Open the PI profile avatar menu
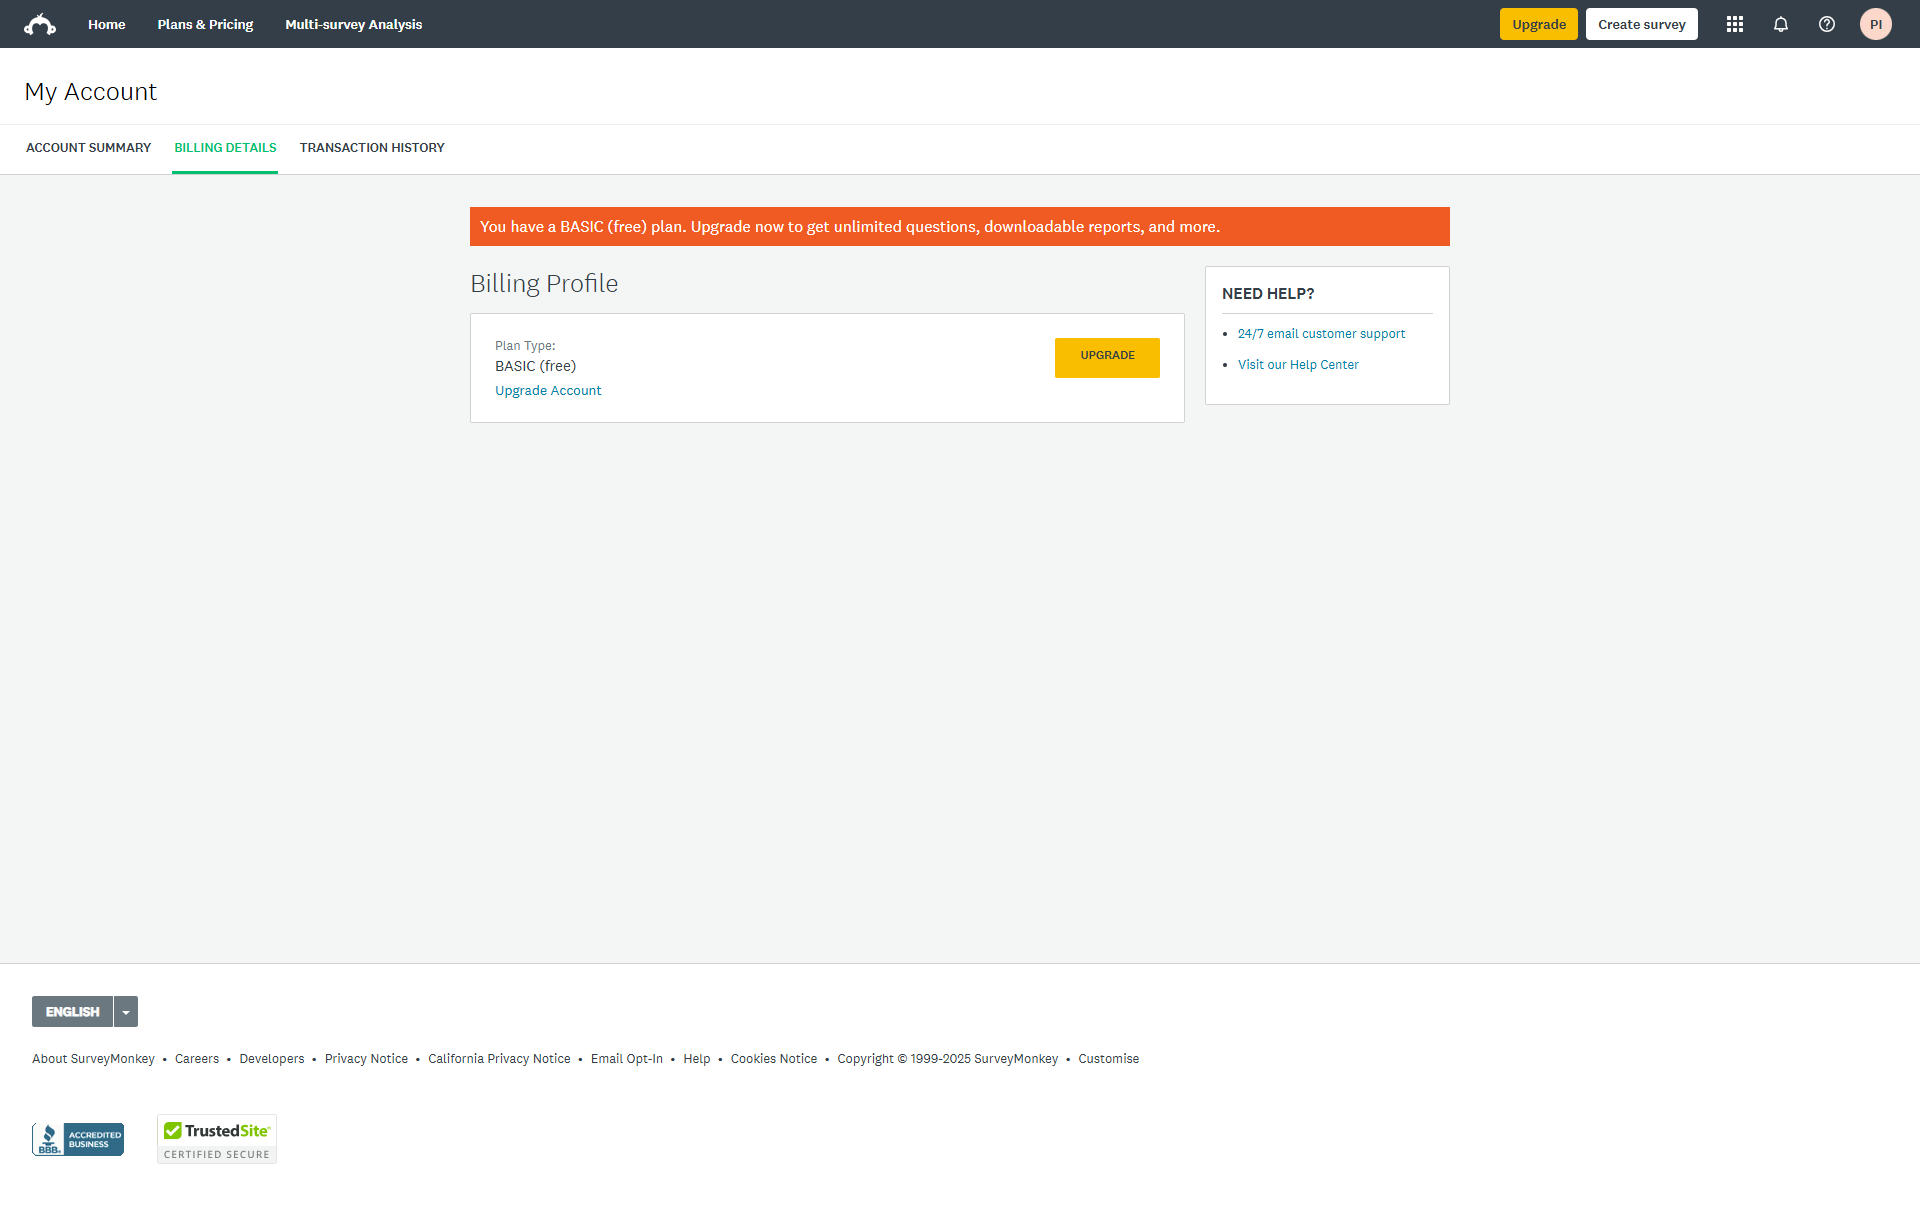This screenshot has width=1920, height=1209. coord(1875,24)
